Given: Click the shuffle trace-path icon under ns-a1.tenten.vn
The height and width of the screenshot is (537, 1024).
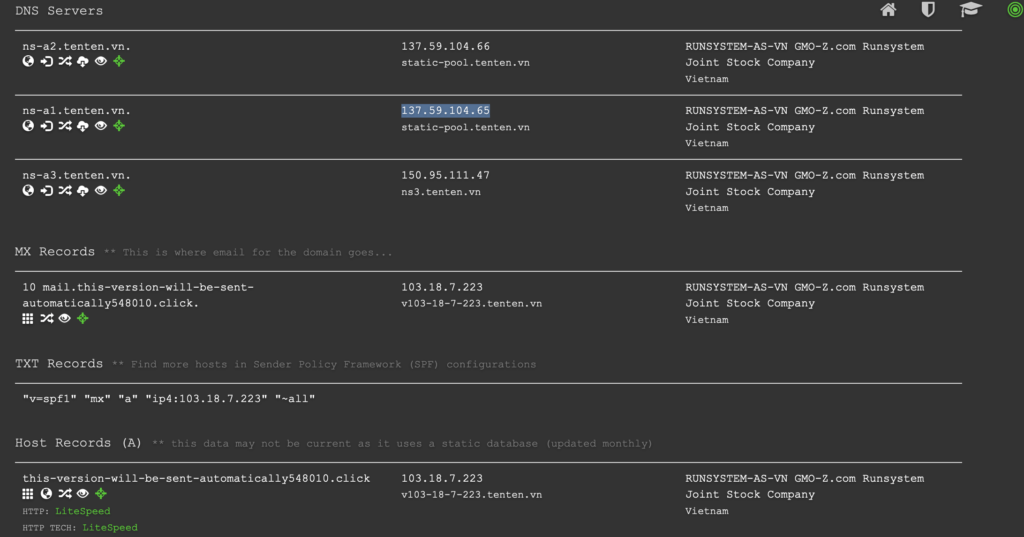Looking at the screenshot, I should click(x=65, y=126).
